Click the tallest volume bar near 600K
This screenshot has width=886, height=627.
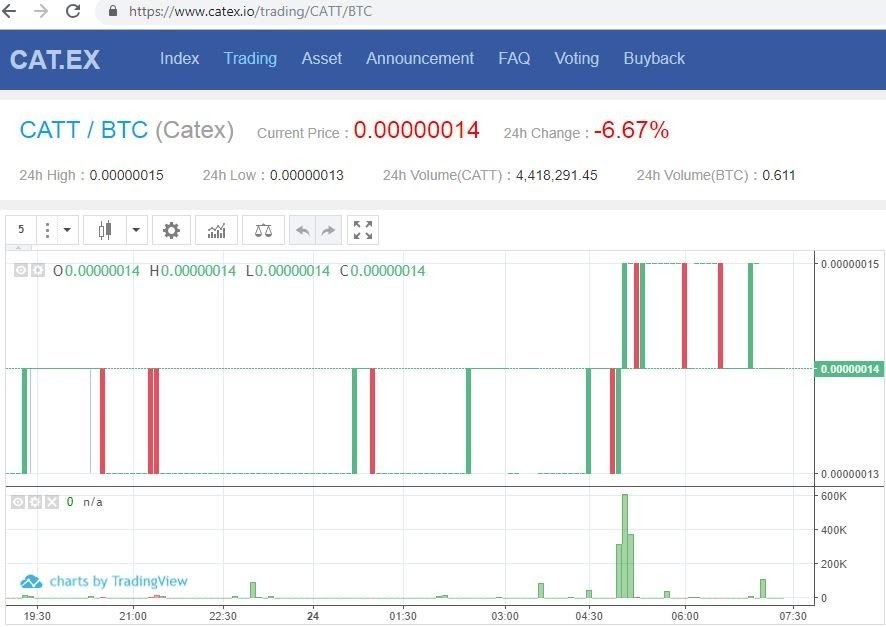click(x=625, y=546)
